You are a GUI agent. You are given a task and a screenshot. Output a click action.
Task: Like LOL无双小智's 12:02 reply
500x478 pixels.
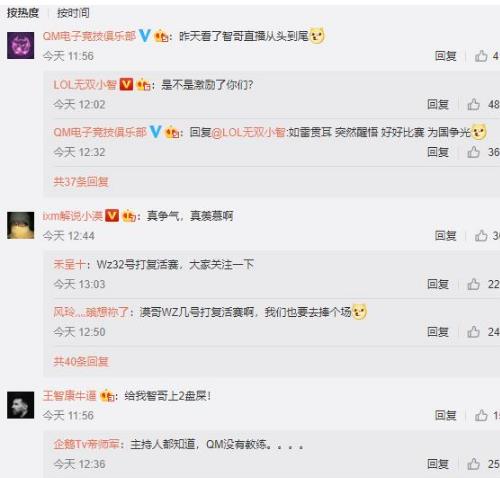tap(473, 104)
